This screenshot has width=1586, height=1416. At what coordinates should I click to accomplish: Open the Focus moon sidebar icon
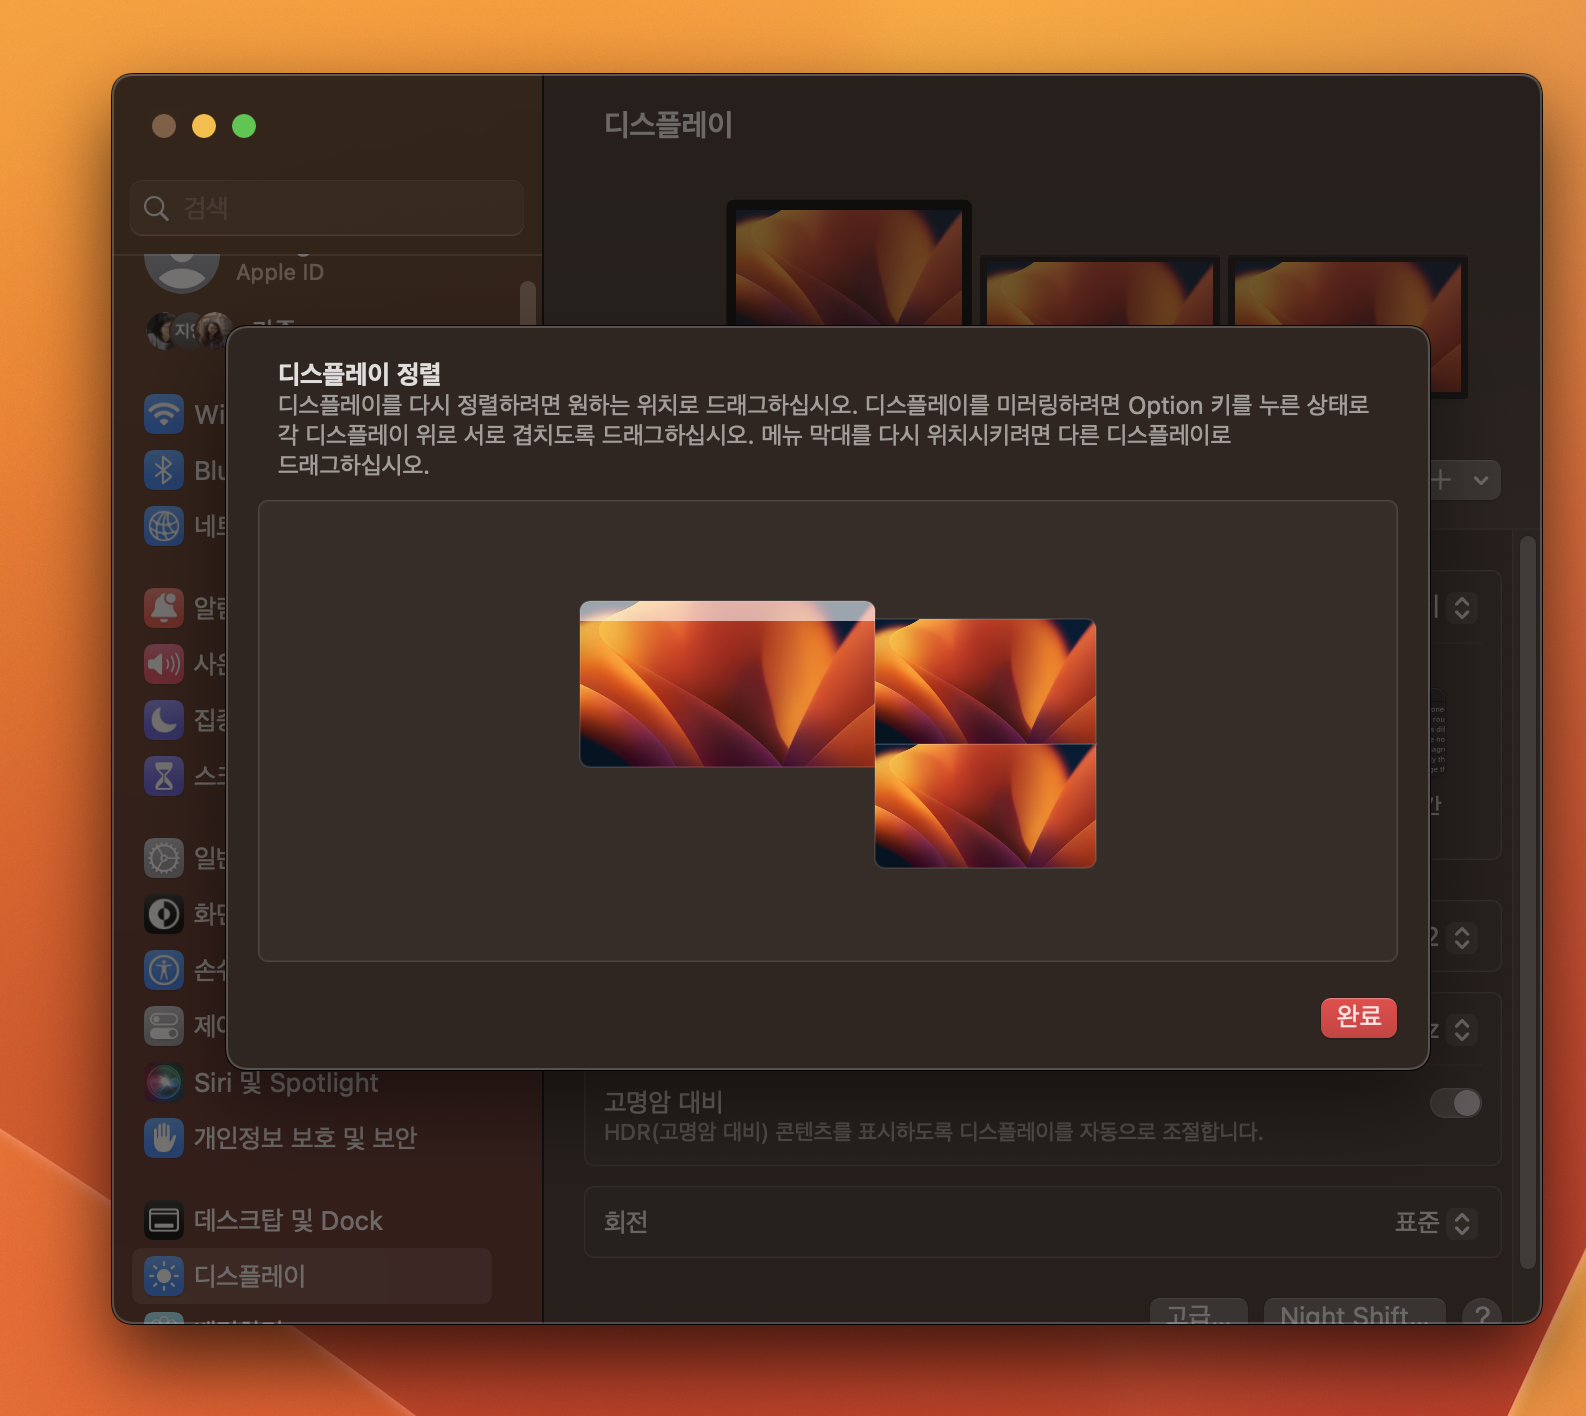point(164,720)
